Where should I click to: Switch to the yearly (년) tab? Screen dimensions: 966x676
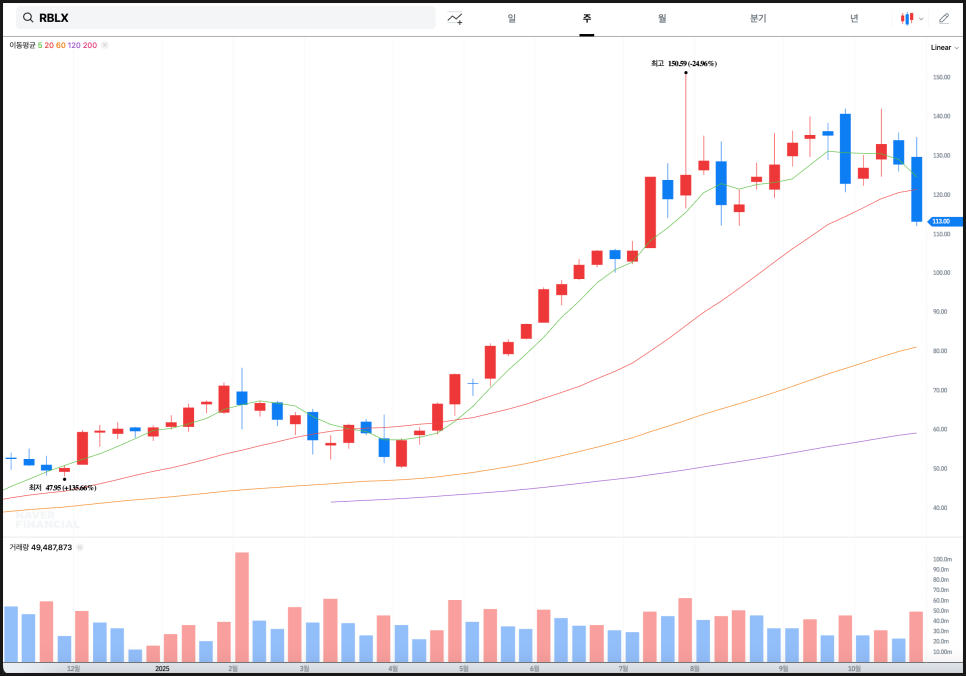point(853,18)
